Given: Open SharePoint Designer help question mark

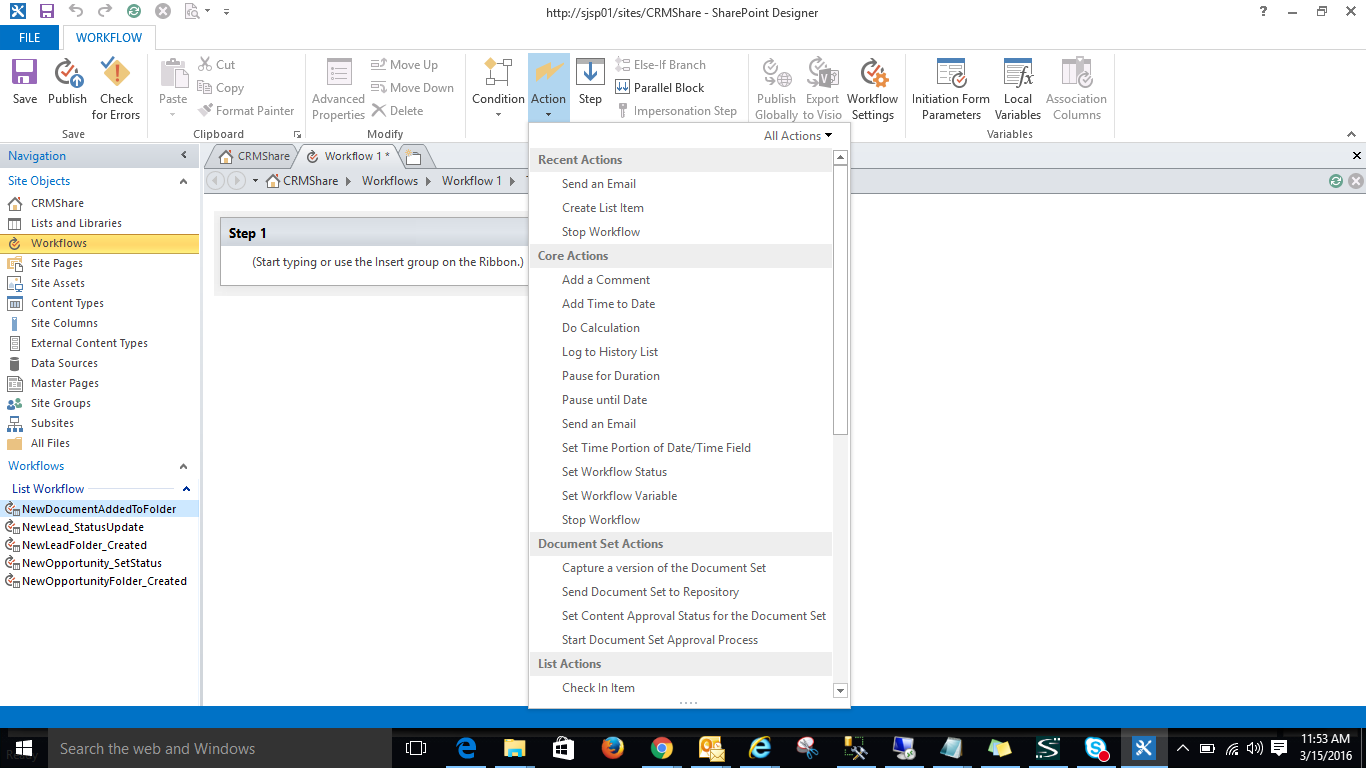Looking at the screenshot, I should pyautogui.click(x=1263, y=12).
